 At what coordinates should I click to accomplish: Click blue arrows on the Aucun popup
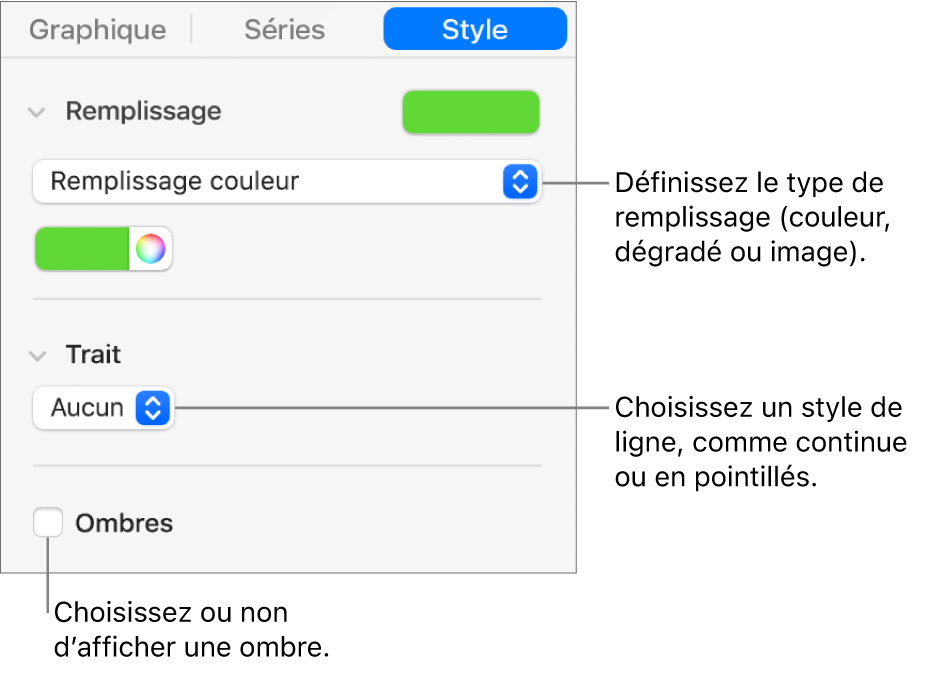pyautogui.click(x=153, y=408)
